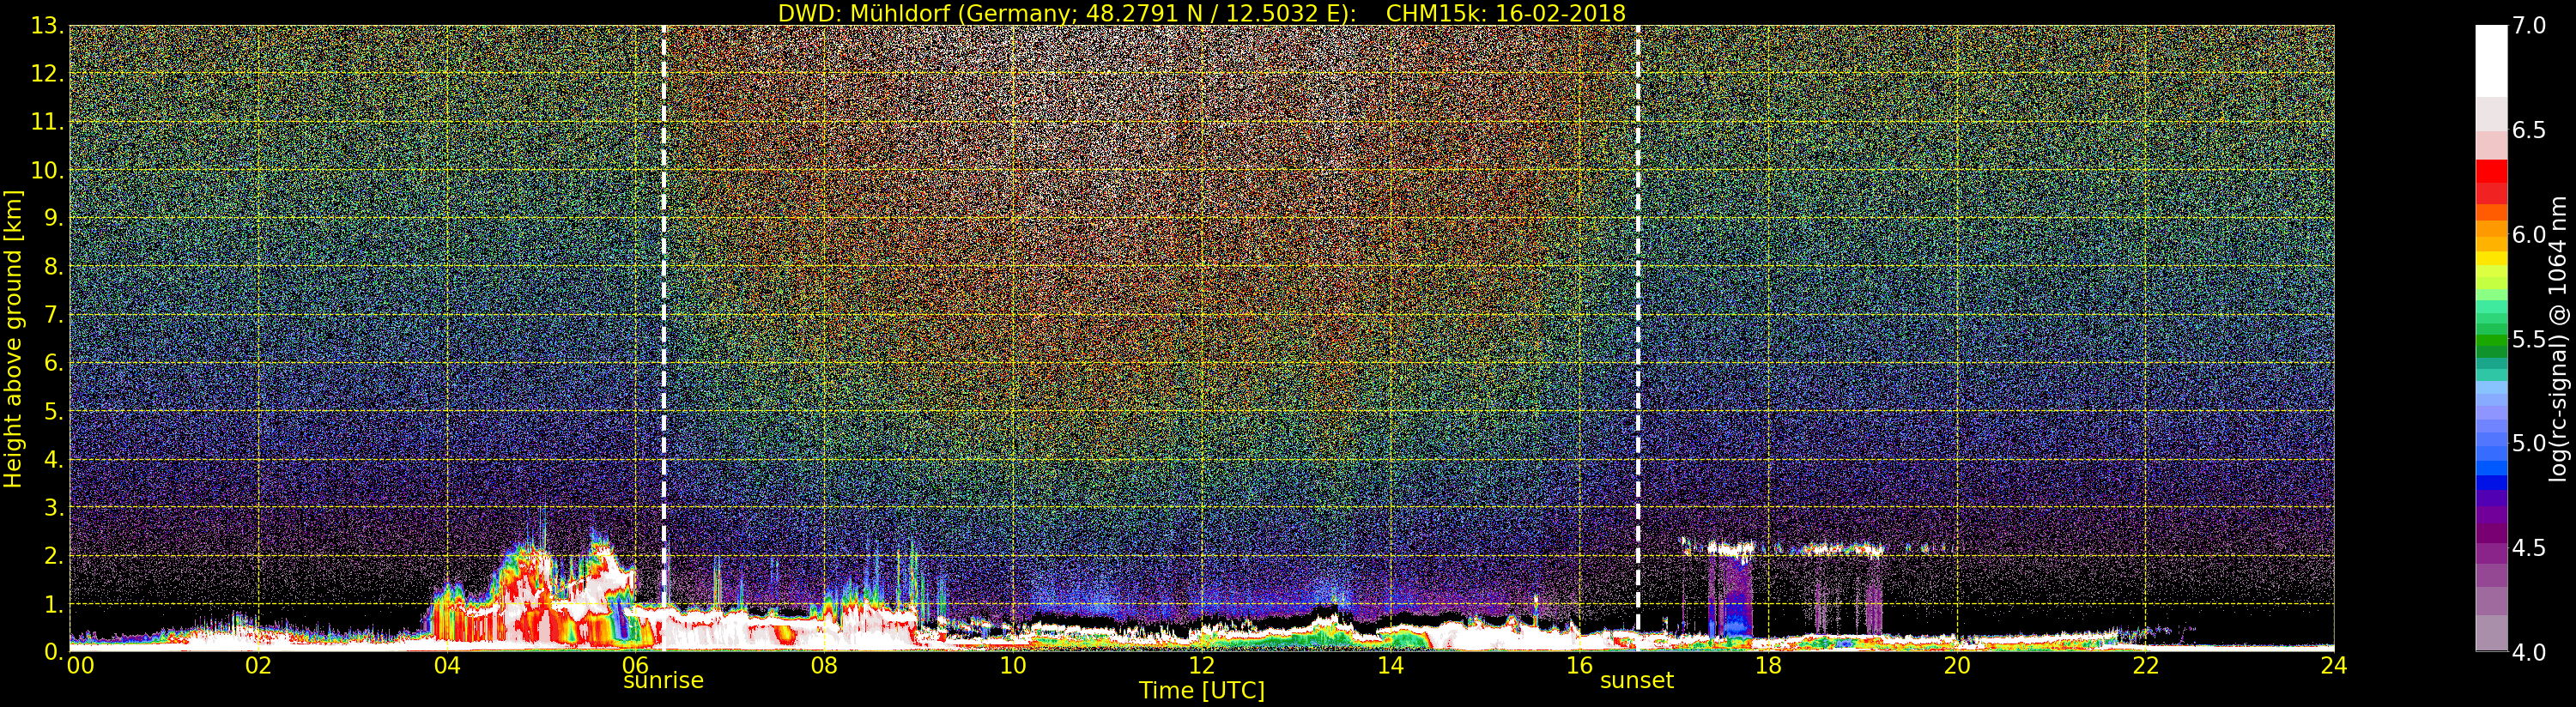2576x707 pixels.
Task: Click the "8." height axis tick label
Action: 54,267
